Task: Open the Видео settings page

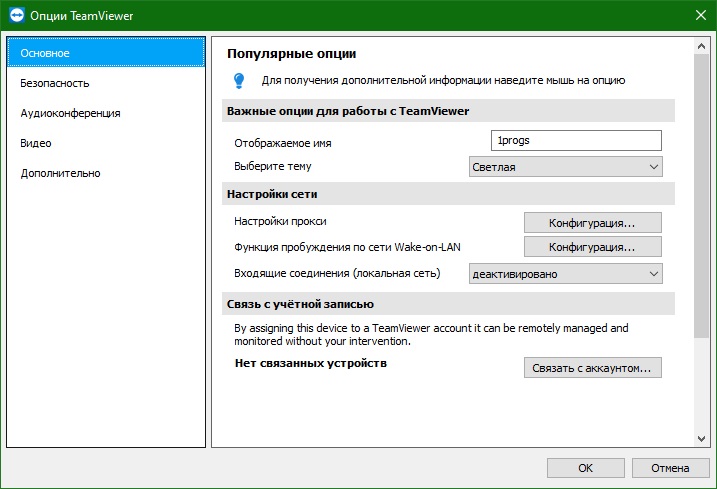Action: coord(106,143)
